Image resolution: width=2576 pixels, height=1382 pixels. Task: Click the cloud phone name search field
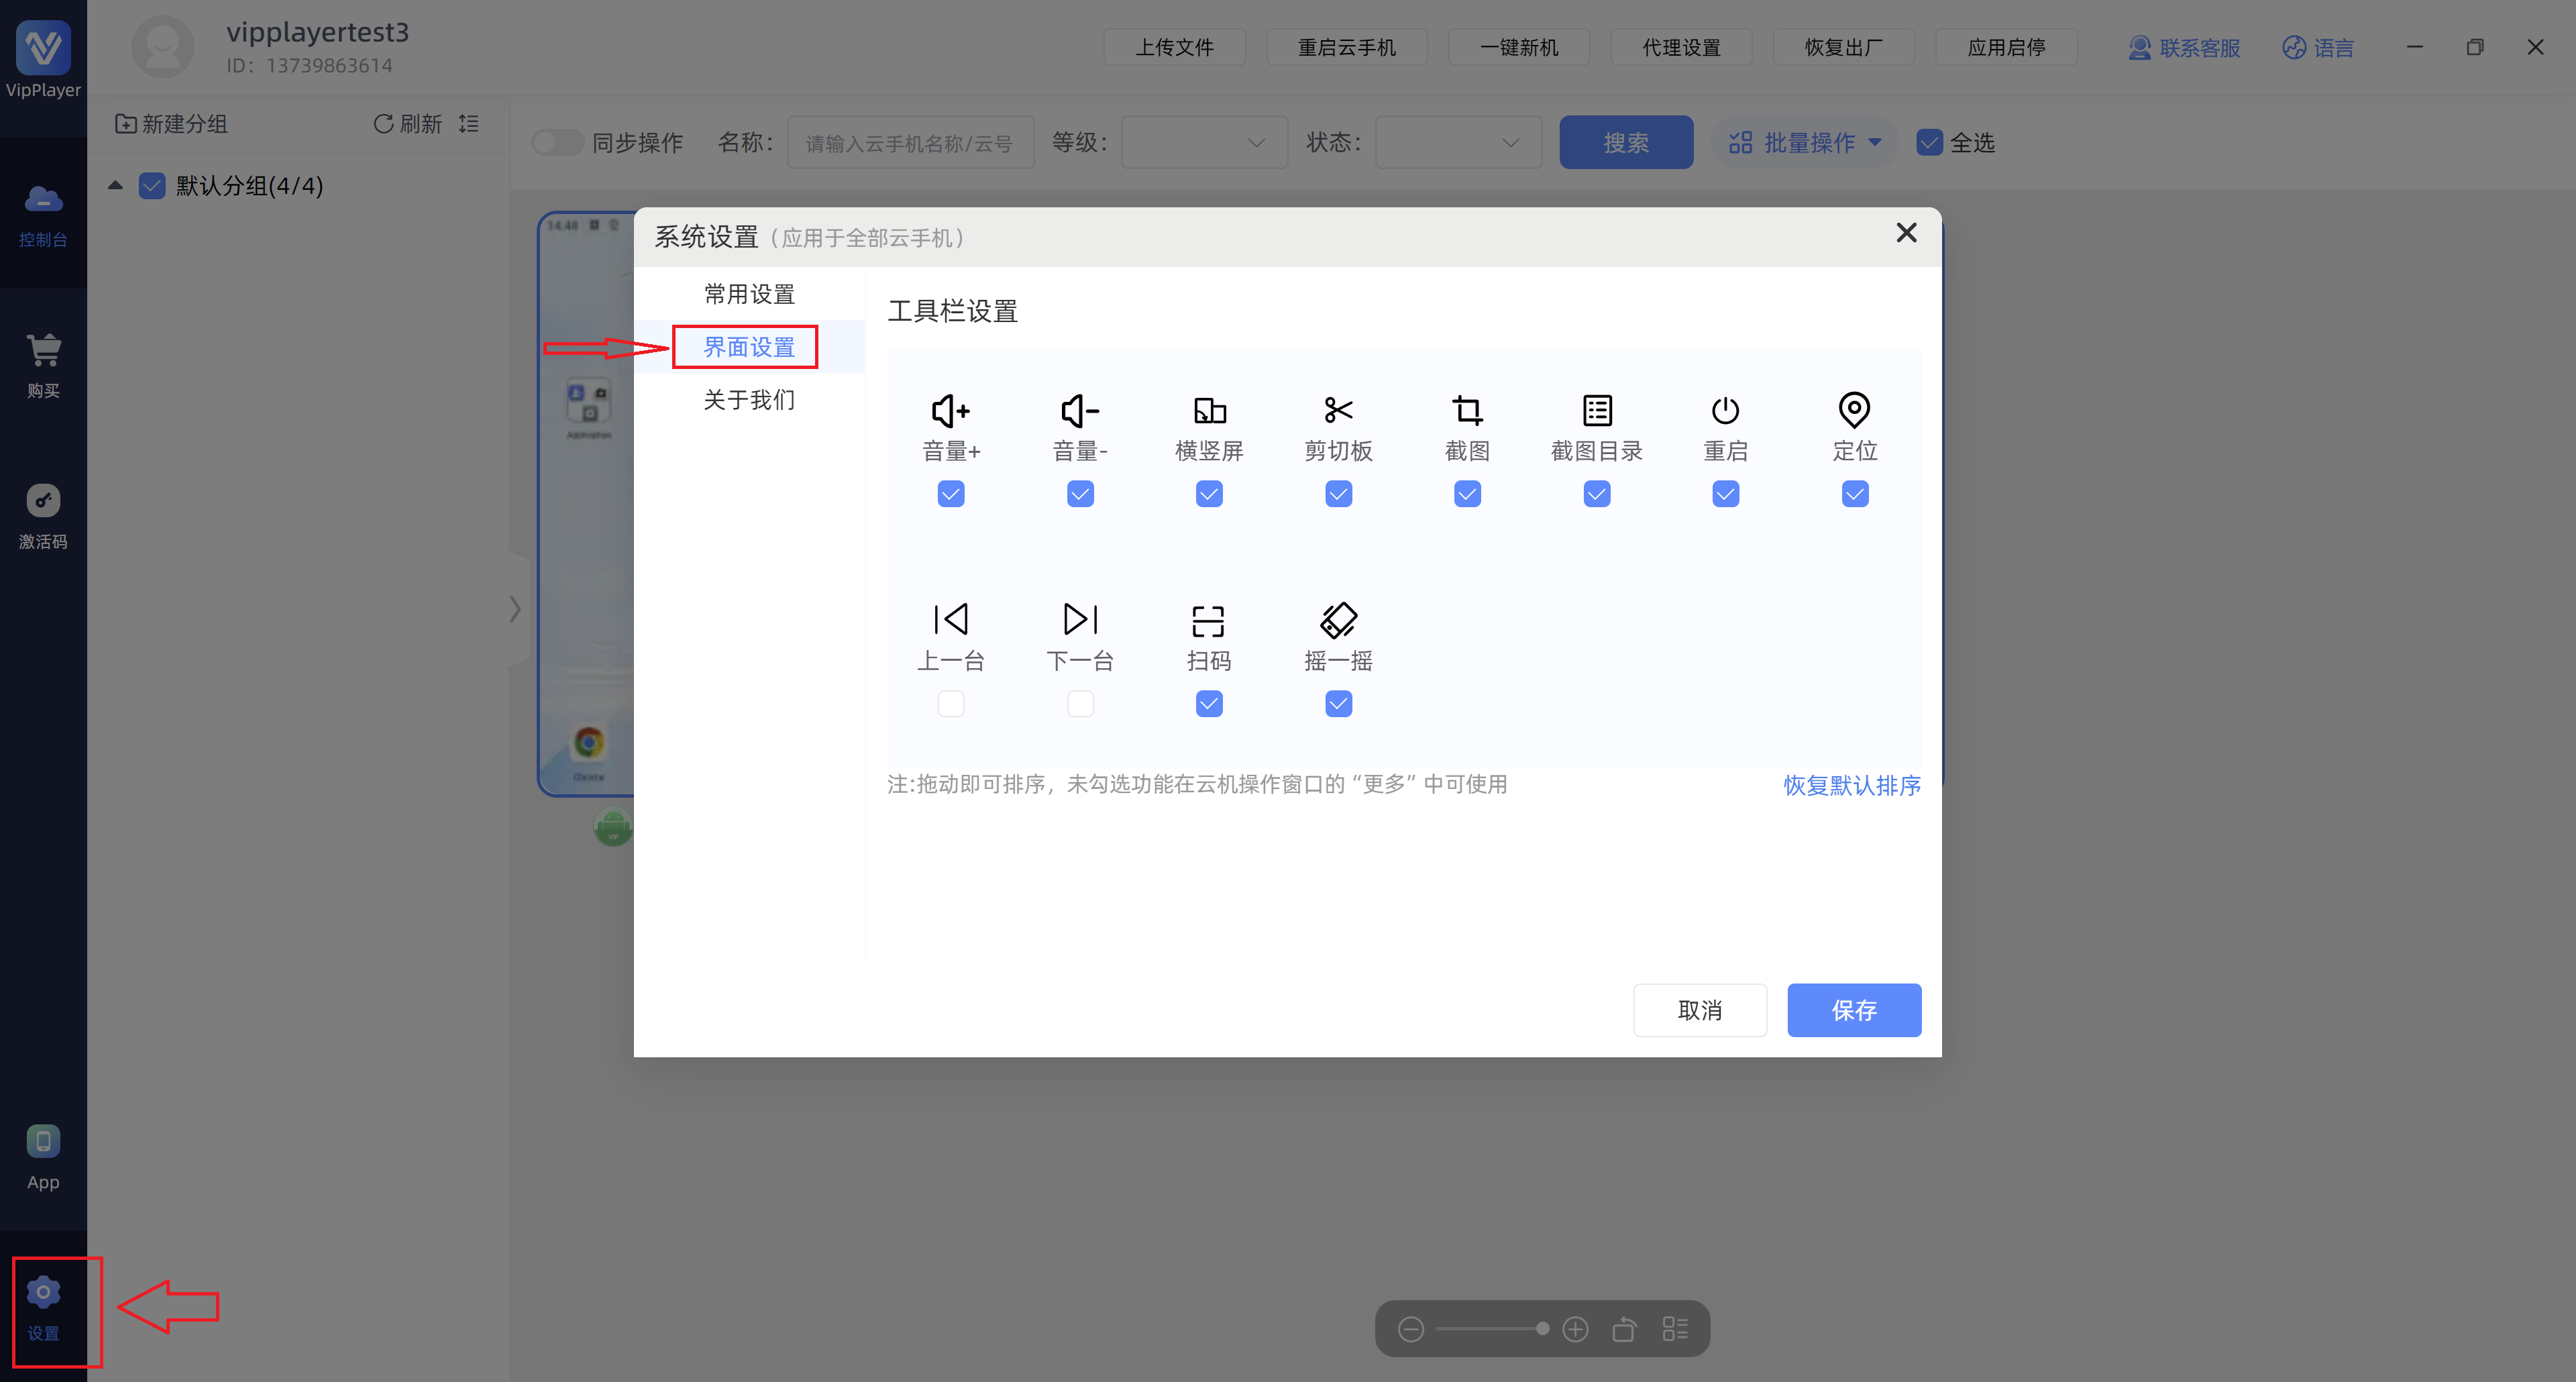click(x=909, y=143)
